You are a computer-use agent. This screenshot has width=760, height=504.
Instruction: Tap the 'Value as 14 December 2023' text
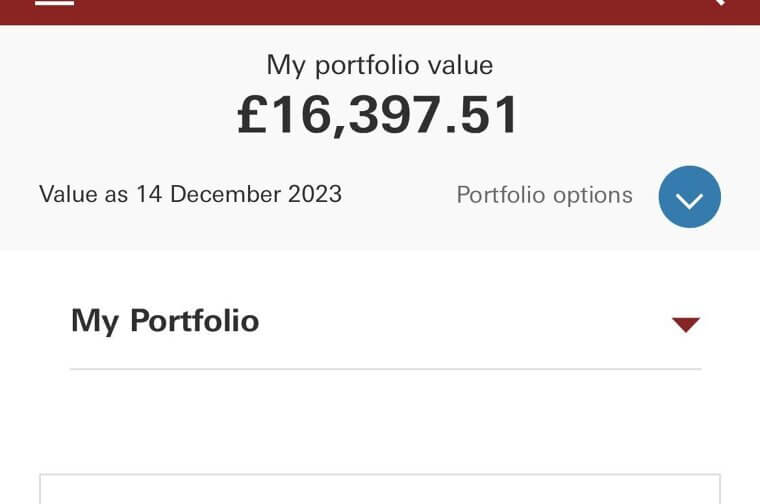tap(190, 194)
